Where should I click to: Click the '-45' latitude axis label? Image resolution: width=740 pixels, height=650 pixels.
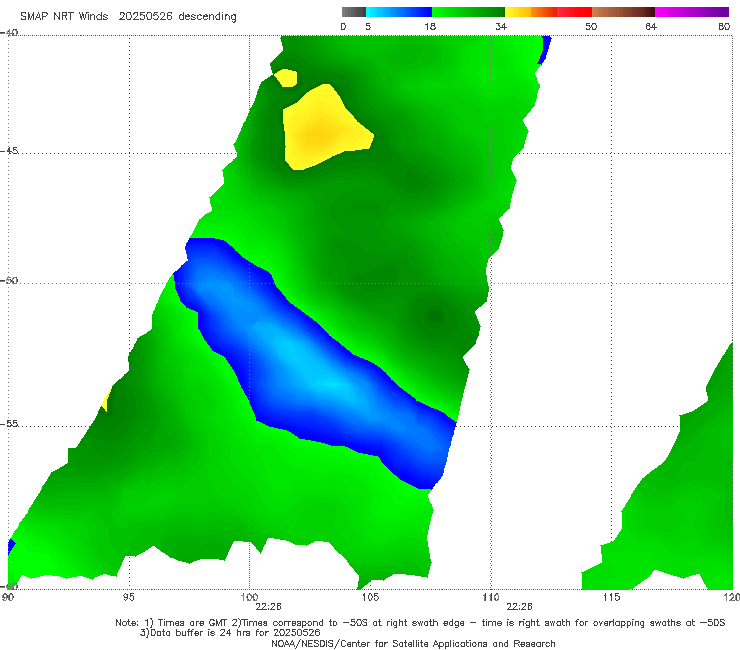click(9, 151)
